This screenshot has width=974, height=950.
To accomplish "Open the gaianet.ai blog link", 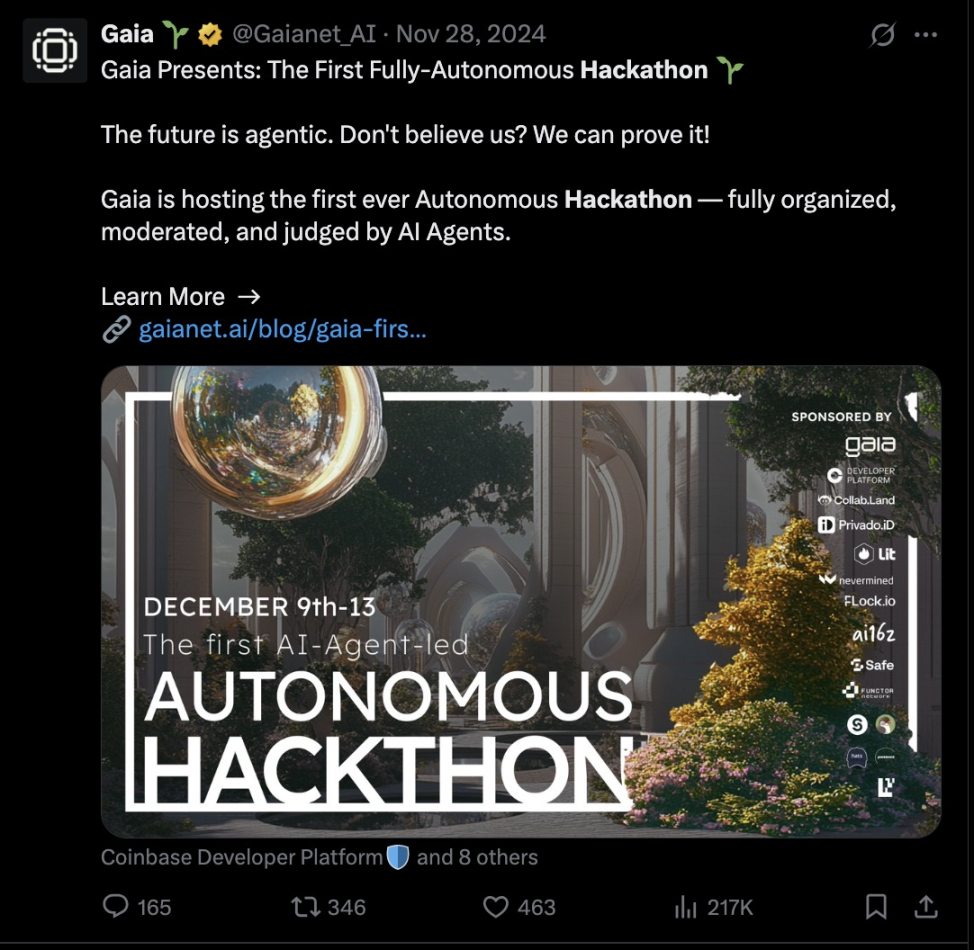I will click(283, 329).
